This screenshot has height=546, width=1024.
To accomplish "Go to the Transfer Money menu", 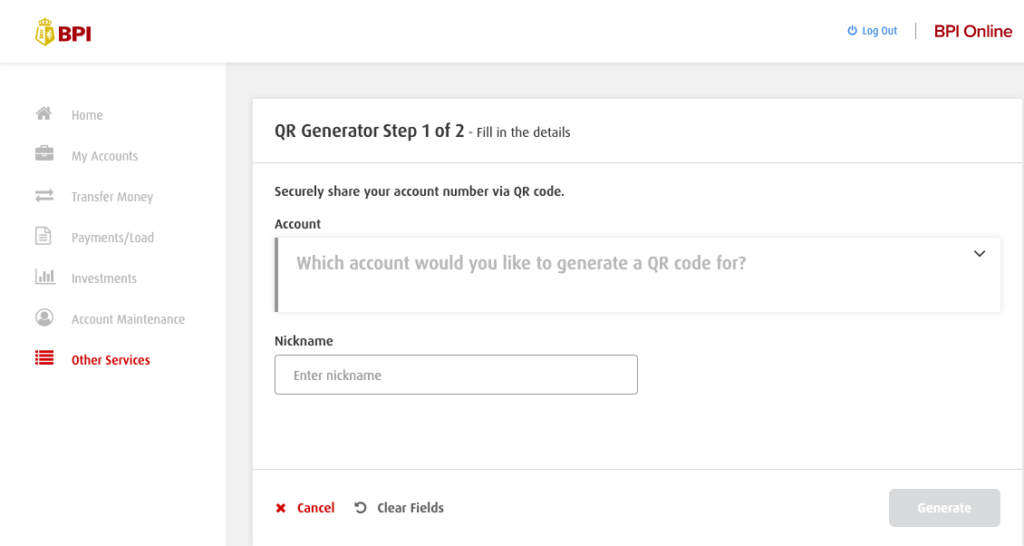I will tap(112, 197).
